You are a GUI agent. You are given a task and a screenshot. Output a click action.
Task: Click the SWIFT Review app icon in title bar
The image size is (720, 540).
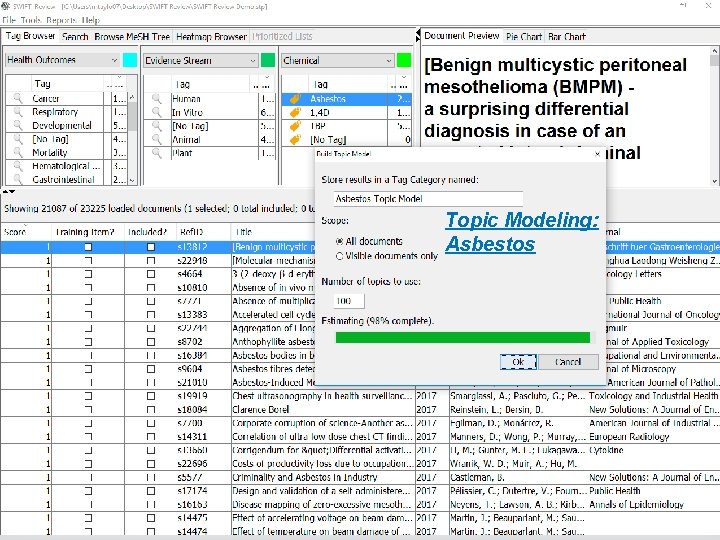coord(6,6)
